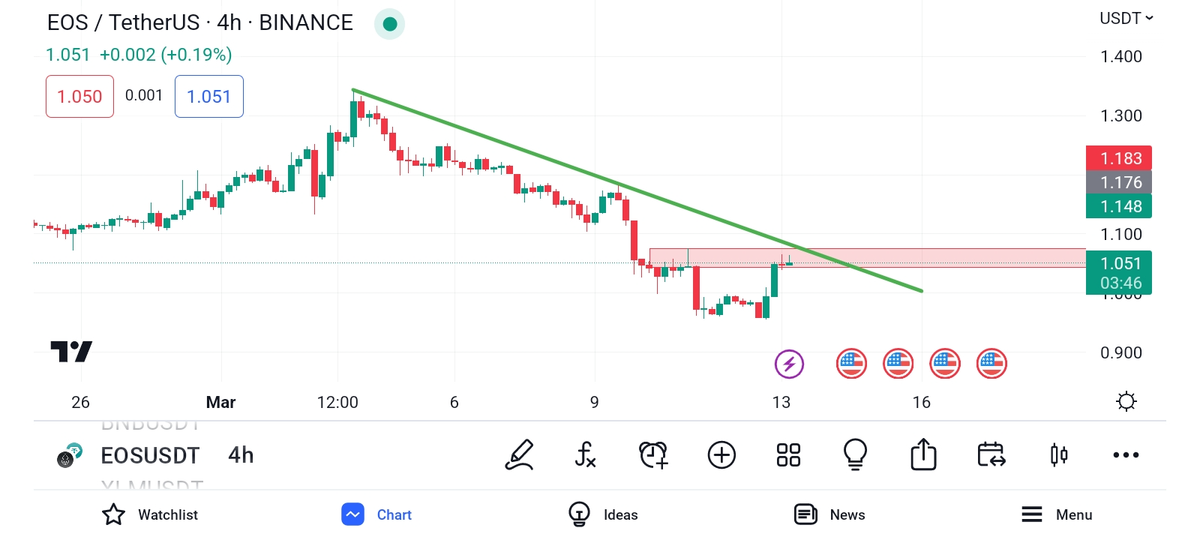Screen dimensions: 1200x540
Task: Change the candlestick chart type
Action: coord(1058,455)
